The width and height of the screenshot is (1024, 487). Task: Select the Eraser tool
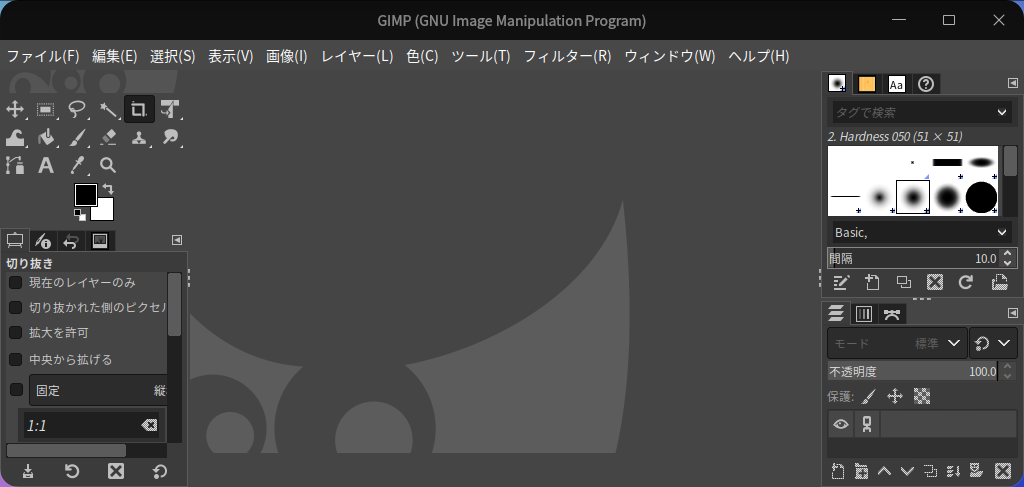click(x=108, y=138)
